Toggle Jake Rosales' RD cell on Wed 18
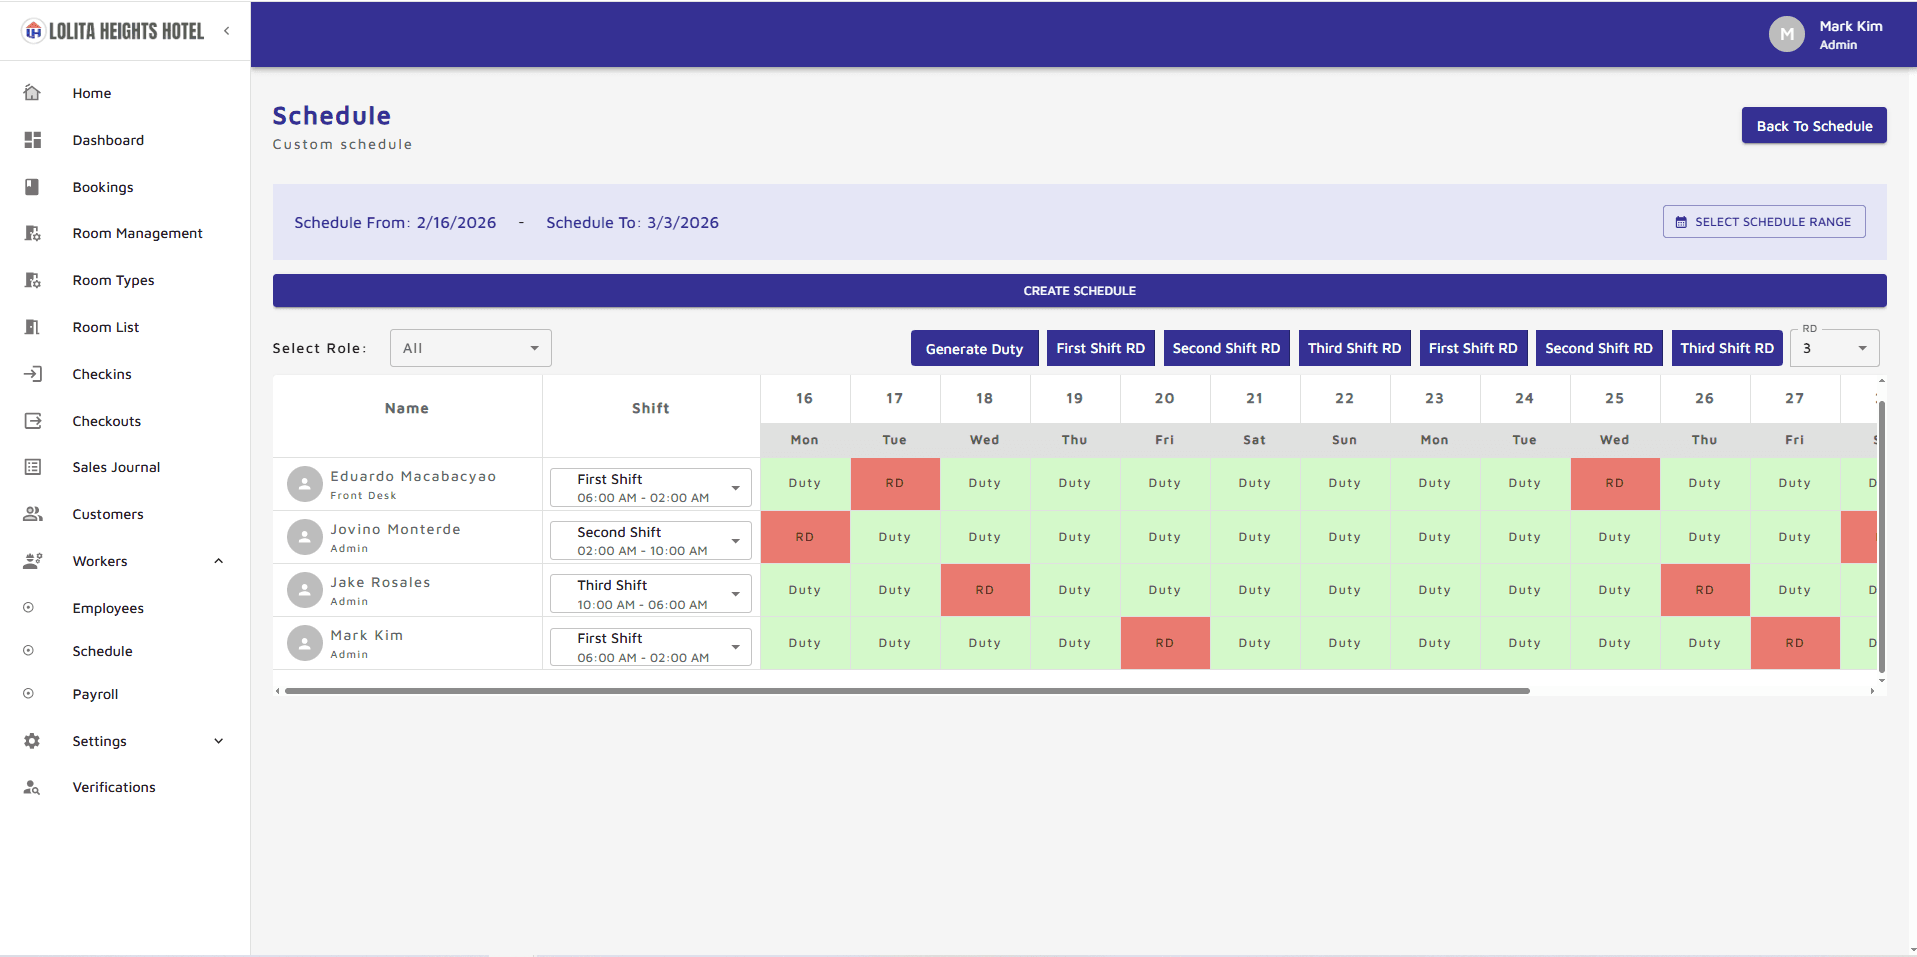 tap(985, 590)
